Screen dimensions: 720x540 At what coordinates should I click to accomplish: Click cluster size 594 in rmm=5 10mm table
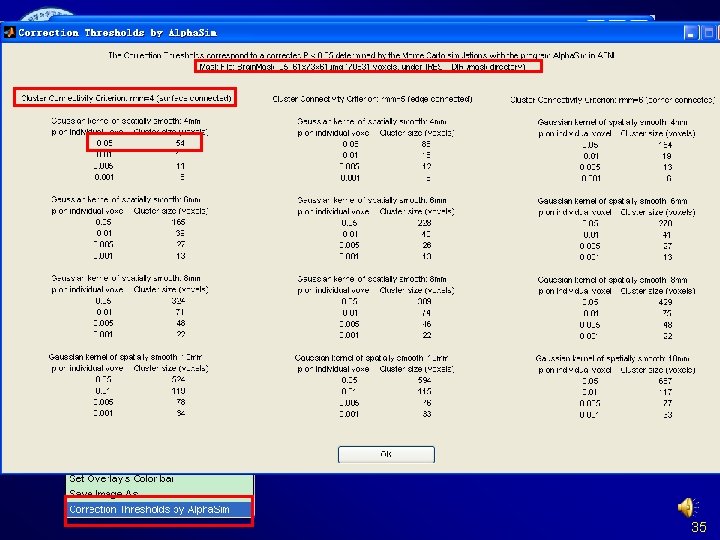tap(424, 380)
